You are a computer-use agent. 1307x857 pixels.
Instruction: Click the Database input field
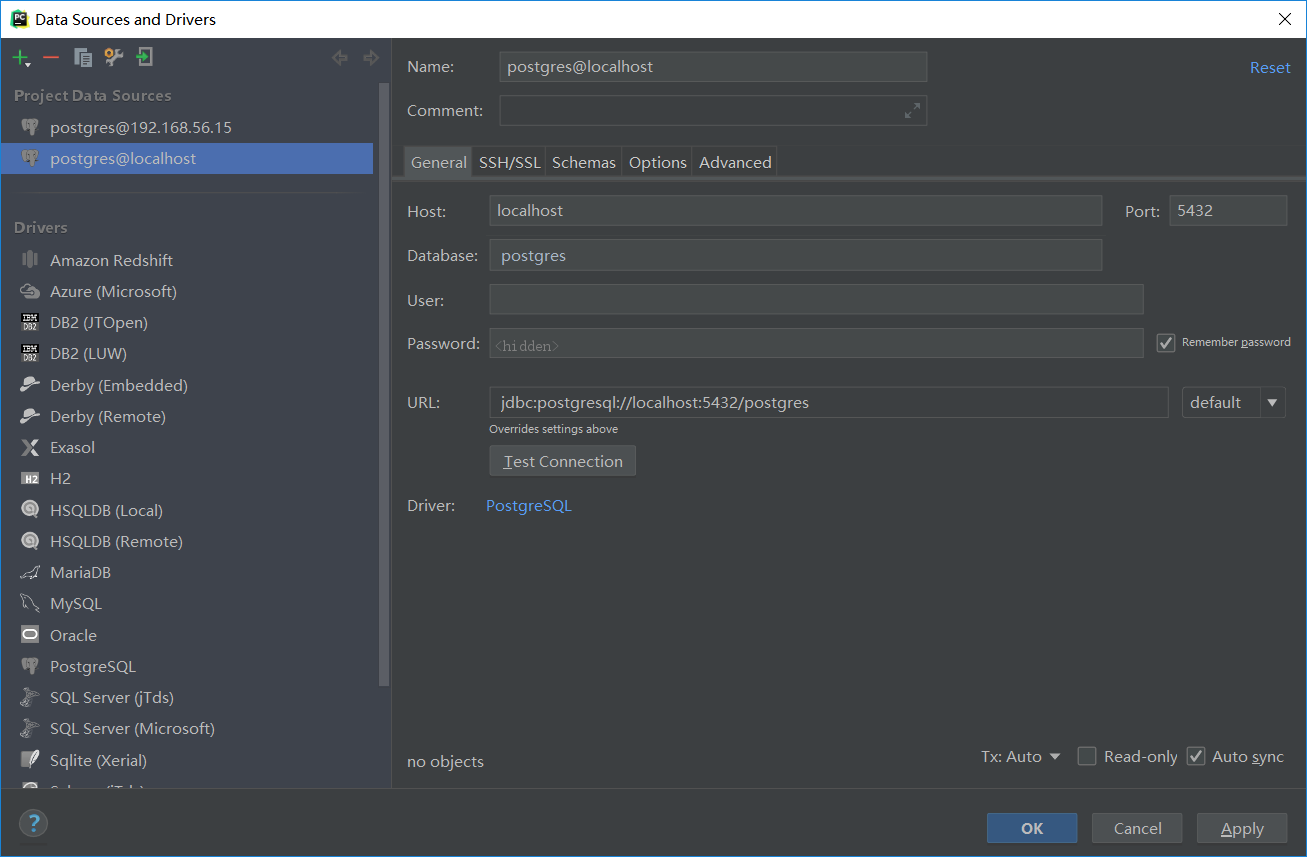point(795,255)
